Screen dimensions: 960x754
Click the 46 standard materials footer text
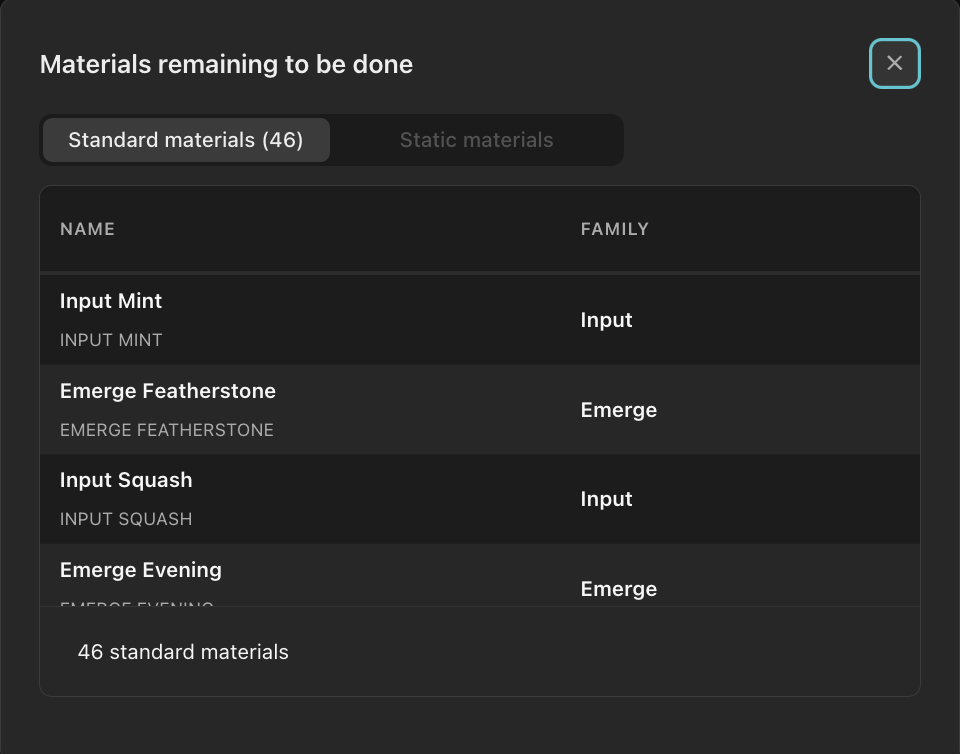pos(183,652)
